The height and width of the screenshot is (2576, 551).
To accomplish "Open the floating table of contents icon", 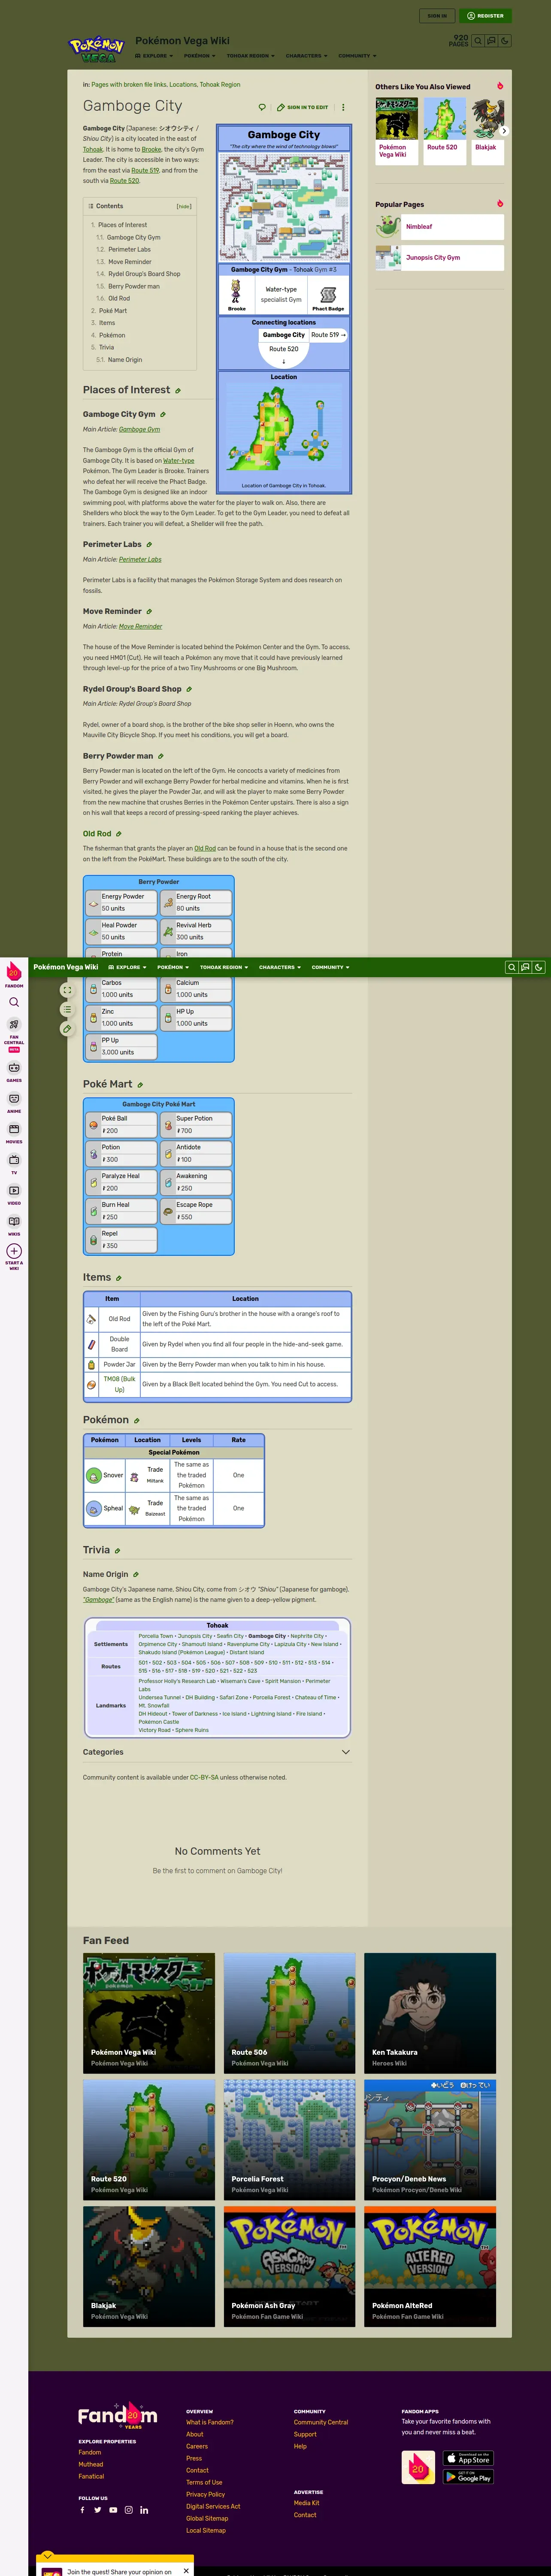I will [x=67, y=1009].
